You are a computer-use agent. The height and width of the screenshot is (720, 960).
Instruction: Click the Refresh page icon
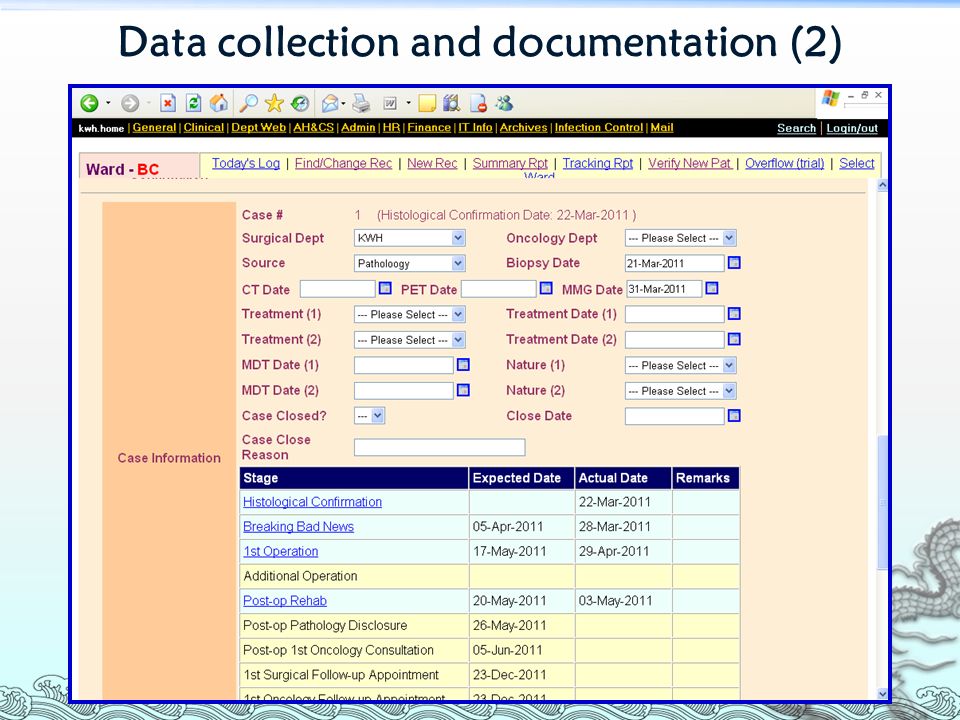click(x=193, y=103)
